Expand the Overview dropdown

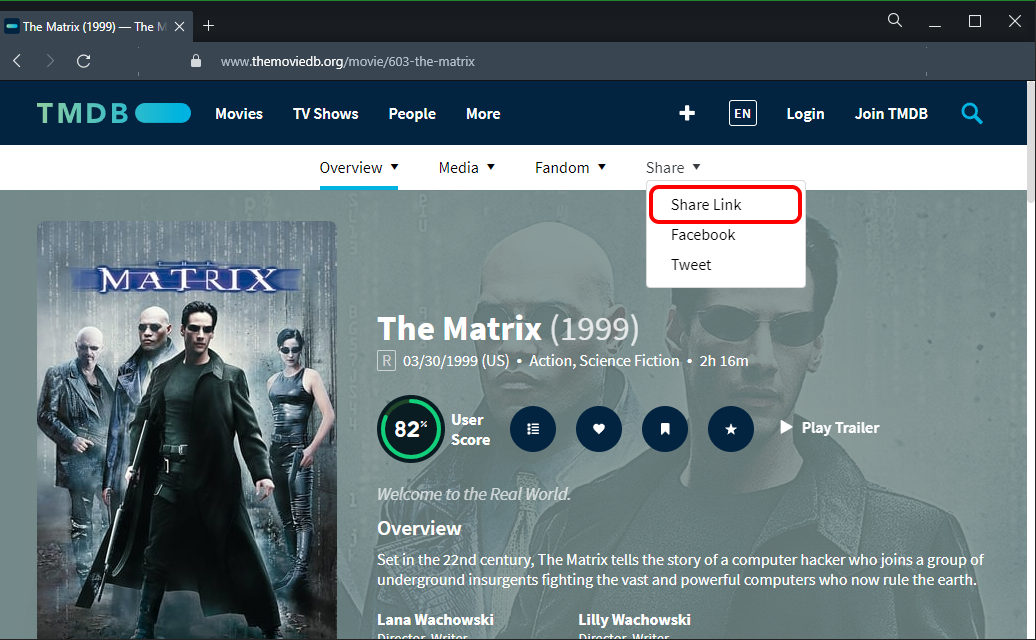tap(359, 168)
